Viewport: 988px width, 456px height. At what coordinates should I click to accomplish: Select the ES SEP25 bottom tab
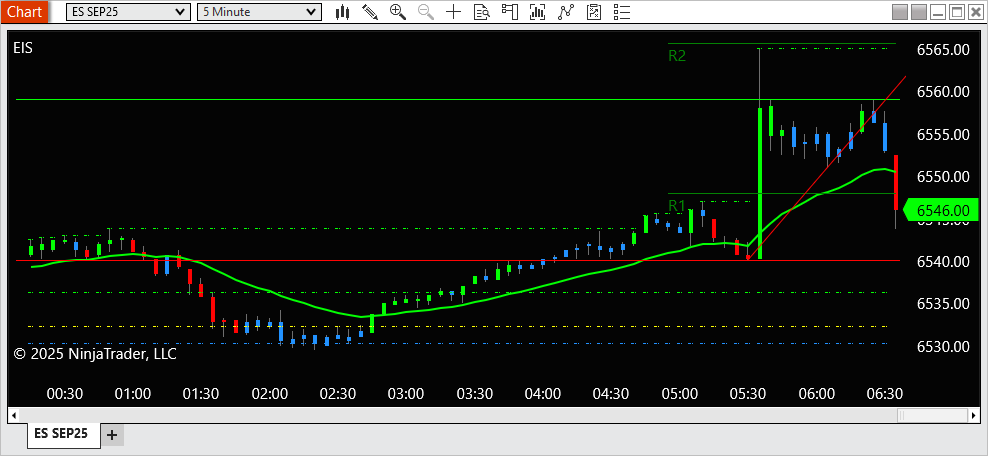pos(63,433)
